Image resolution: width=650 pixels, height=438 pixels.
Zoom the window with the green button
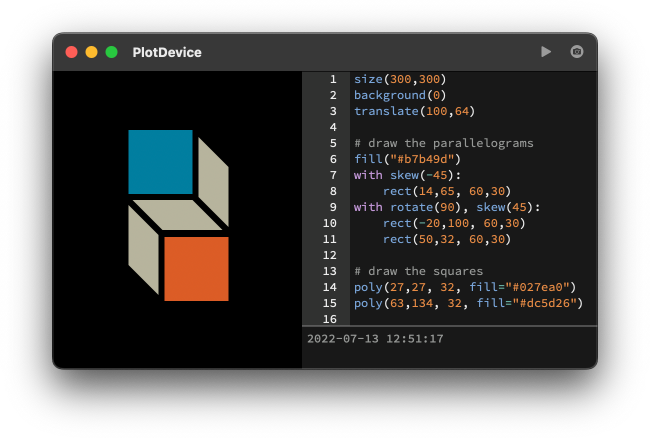111,52
